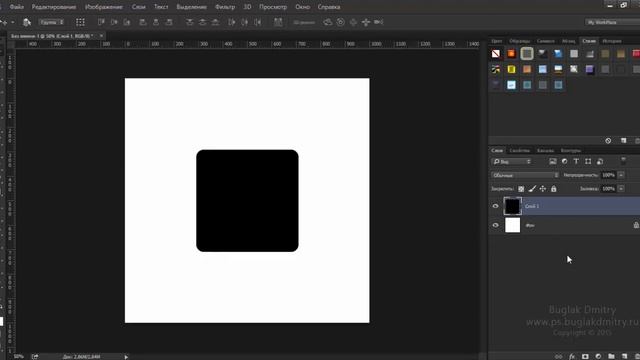Open the fx layer style menu
This screenshot has width=640, height=360.
click(572, 356)
